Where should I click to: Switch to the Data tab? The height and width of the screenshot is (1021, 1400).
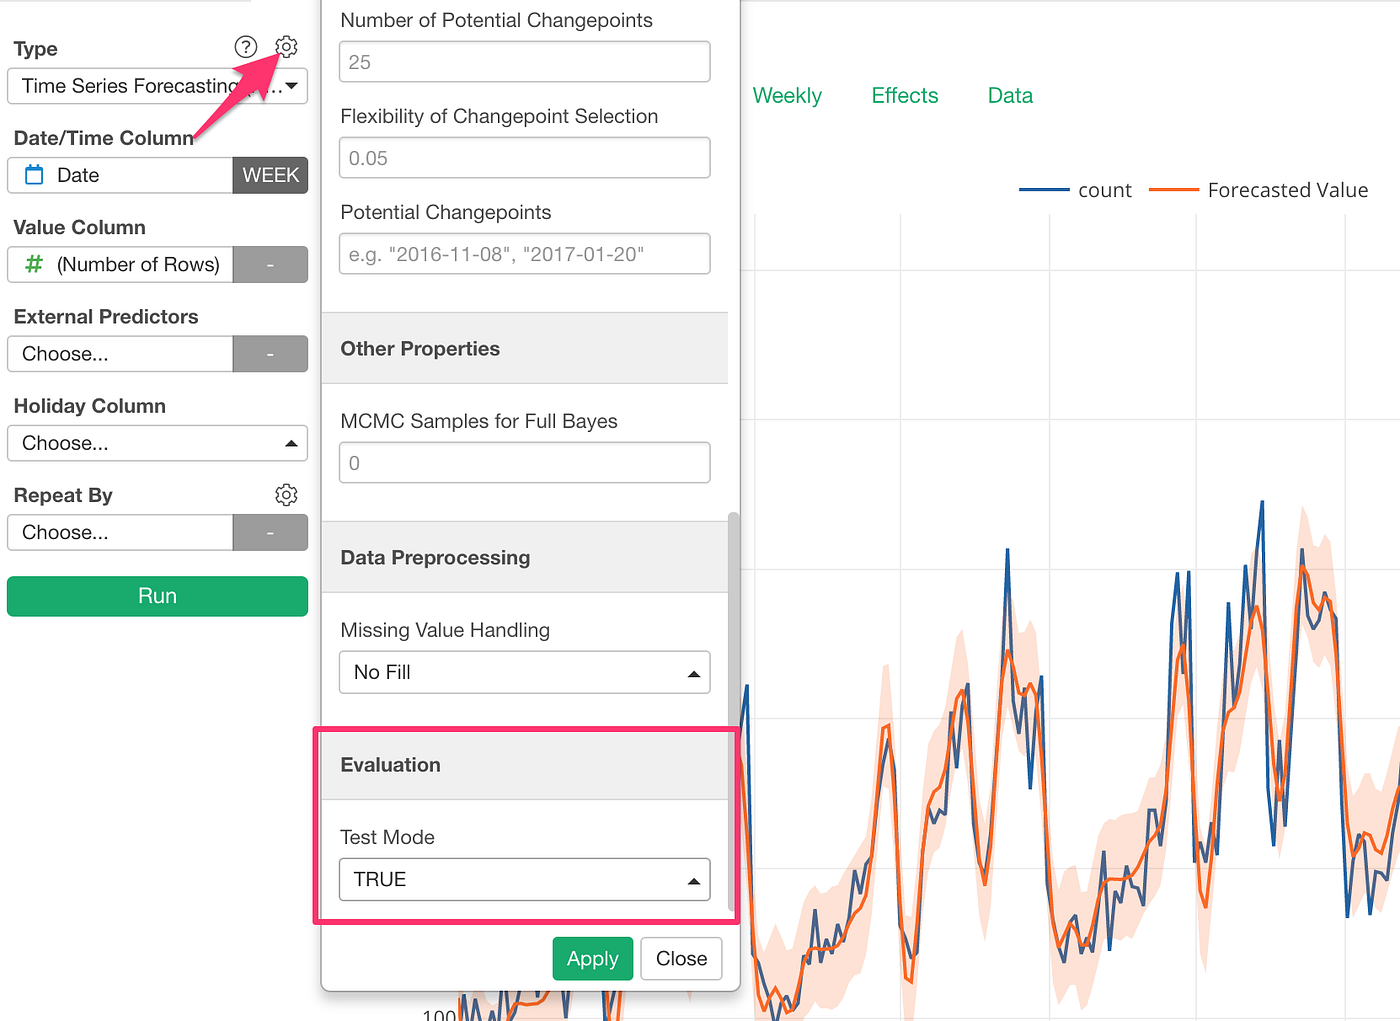(1009, 95)
